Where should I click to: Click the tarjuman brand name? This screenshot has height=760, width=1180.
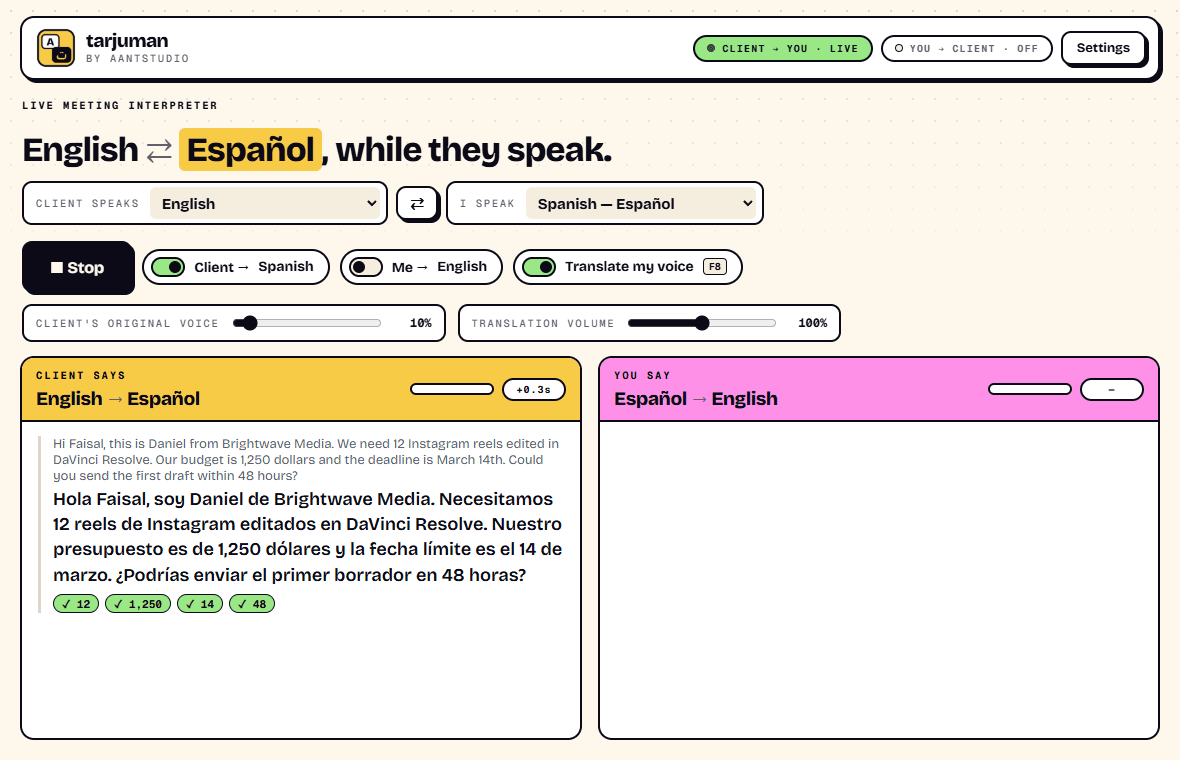click(x=127, y=41)
